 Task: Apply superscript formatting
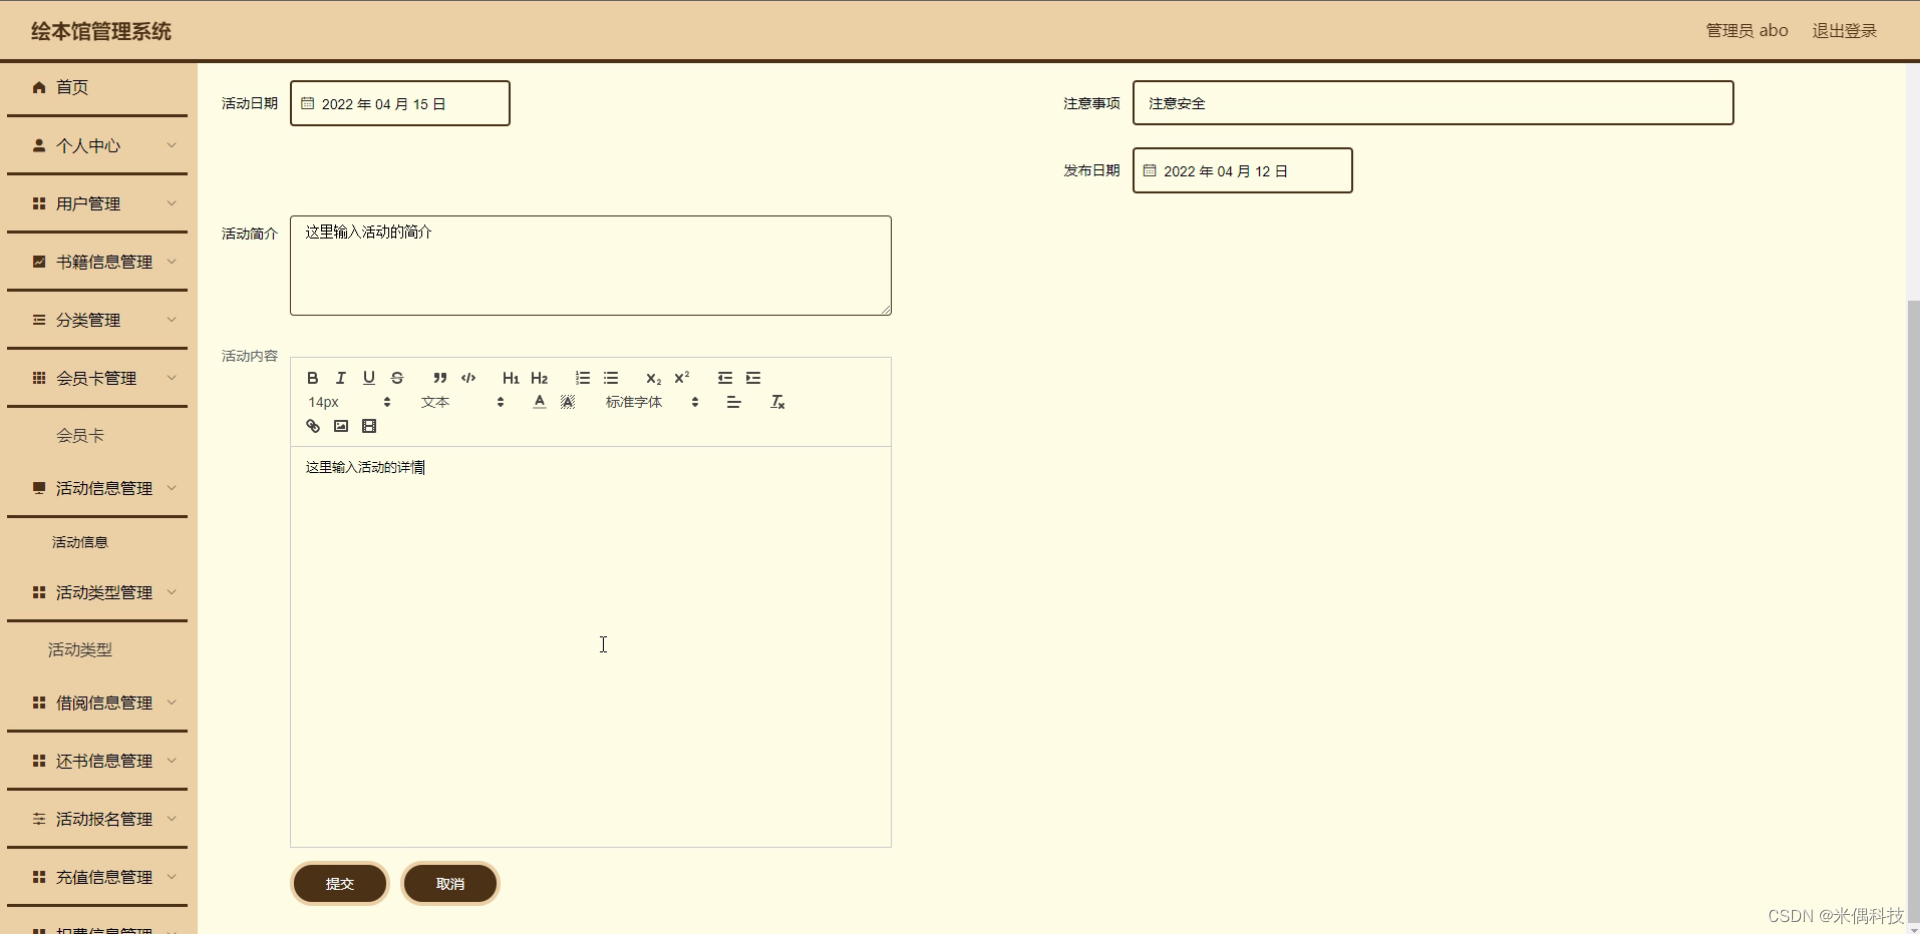click(682, 378)
